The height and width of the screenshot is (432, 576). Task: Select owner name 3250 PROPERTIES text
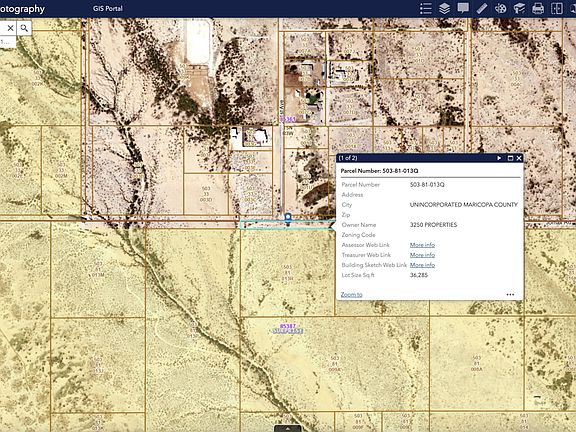pyautogui.click(x=433, y=224)
